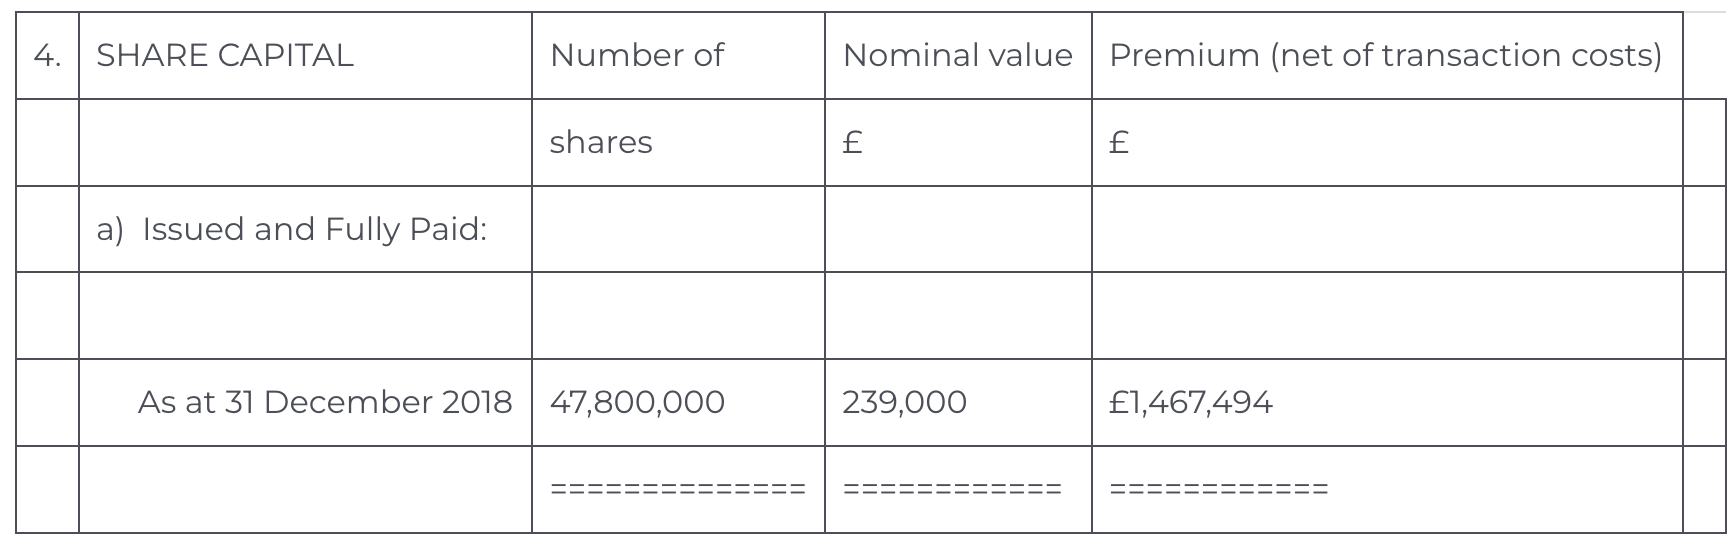Click the "As at 31 December 2018" row label
This screenshot has height=544, width=1736.
[324, 402]
